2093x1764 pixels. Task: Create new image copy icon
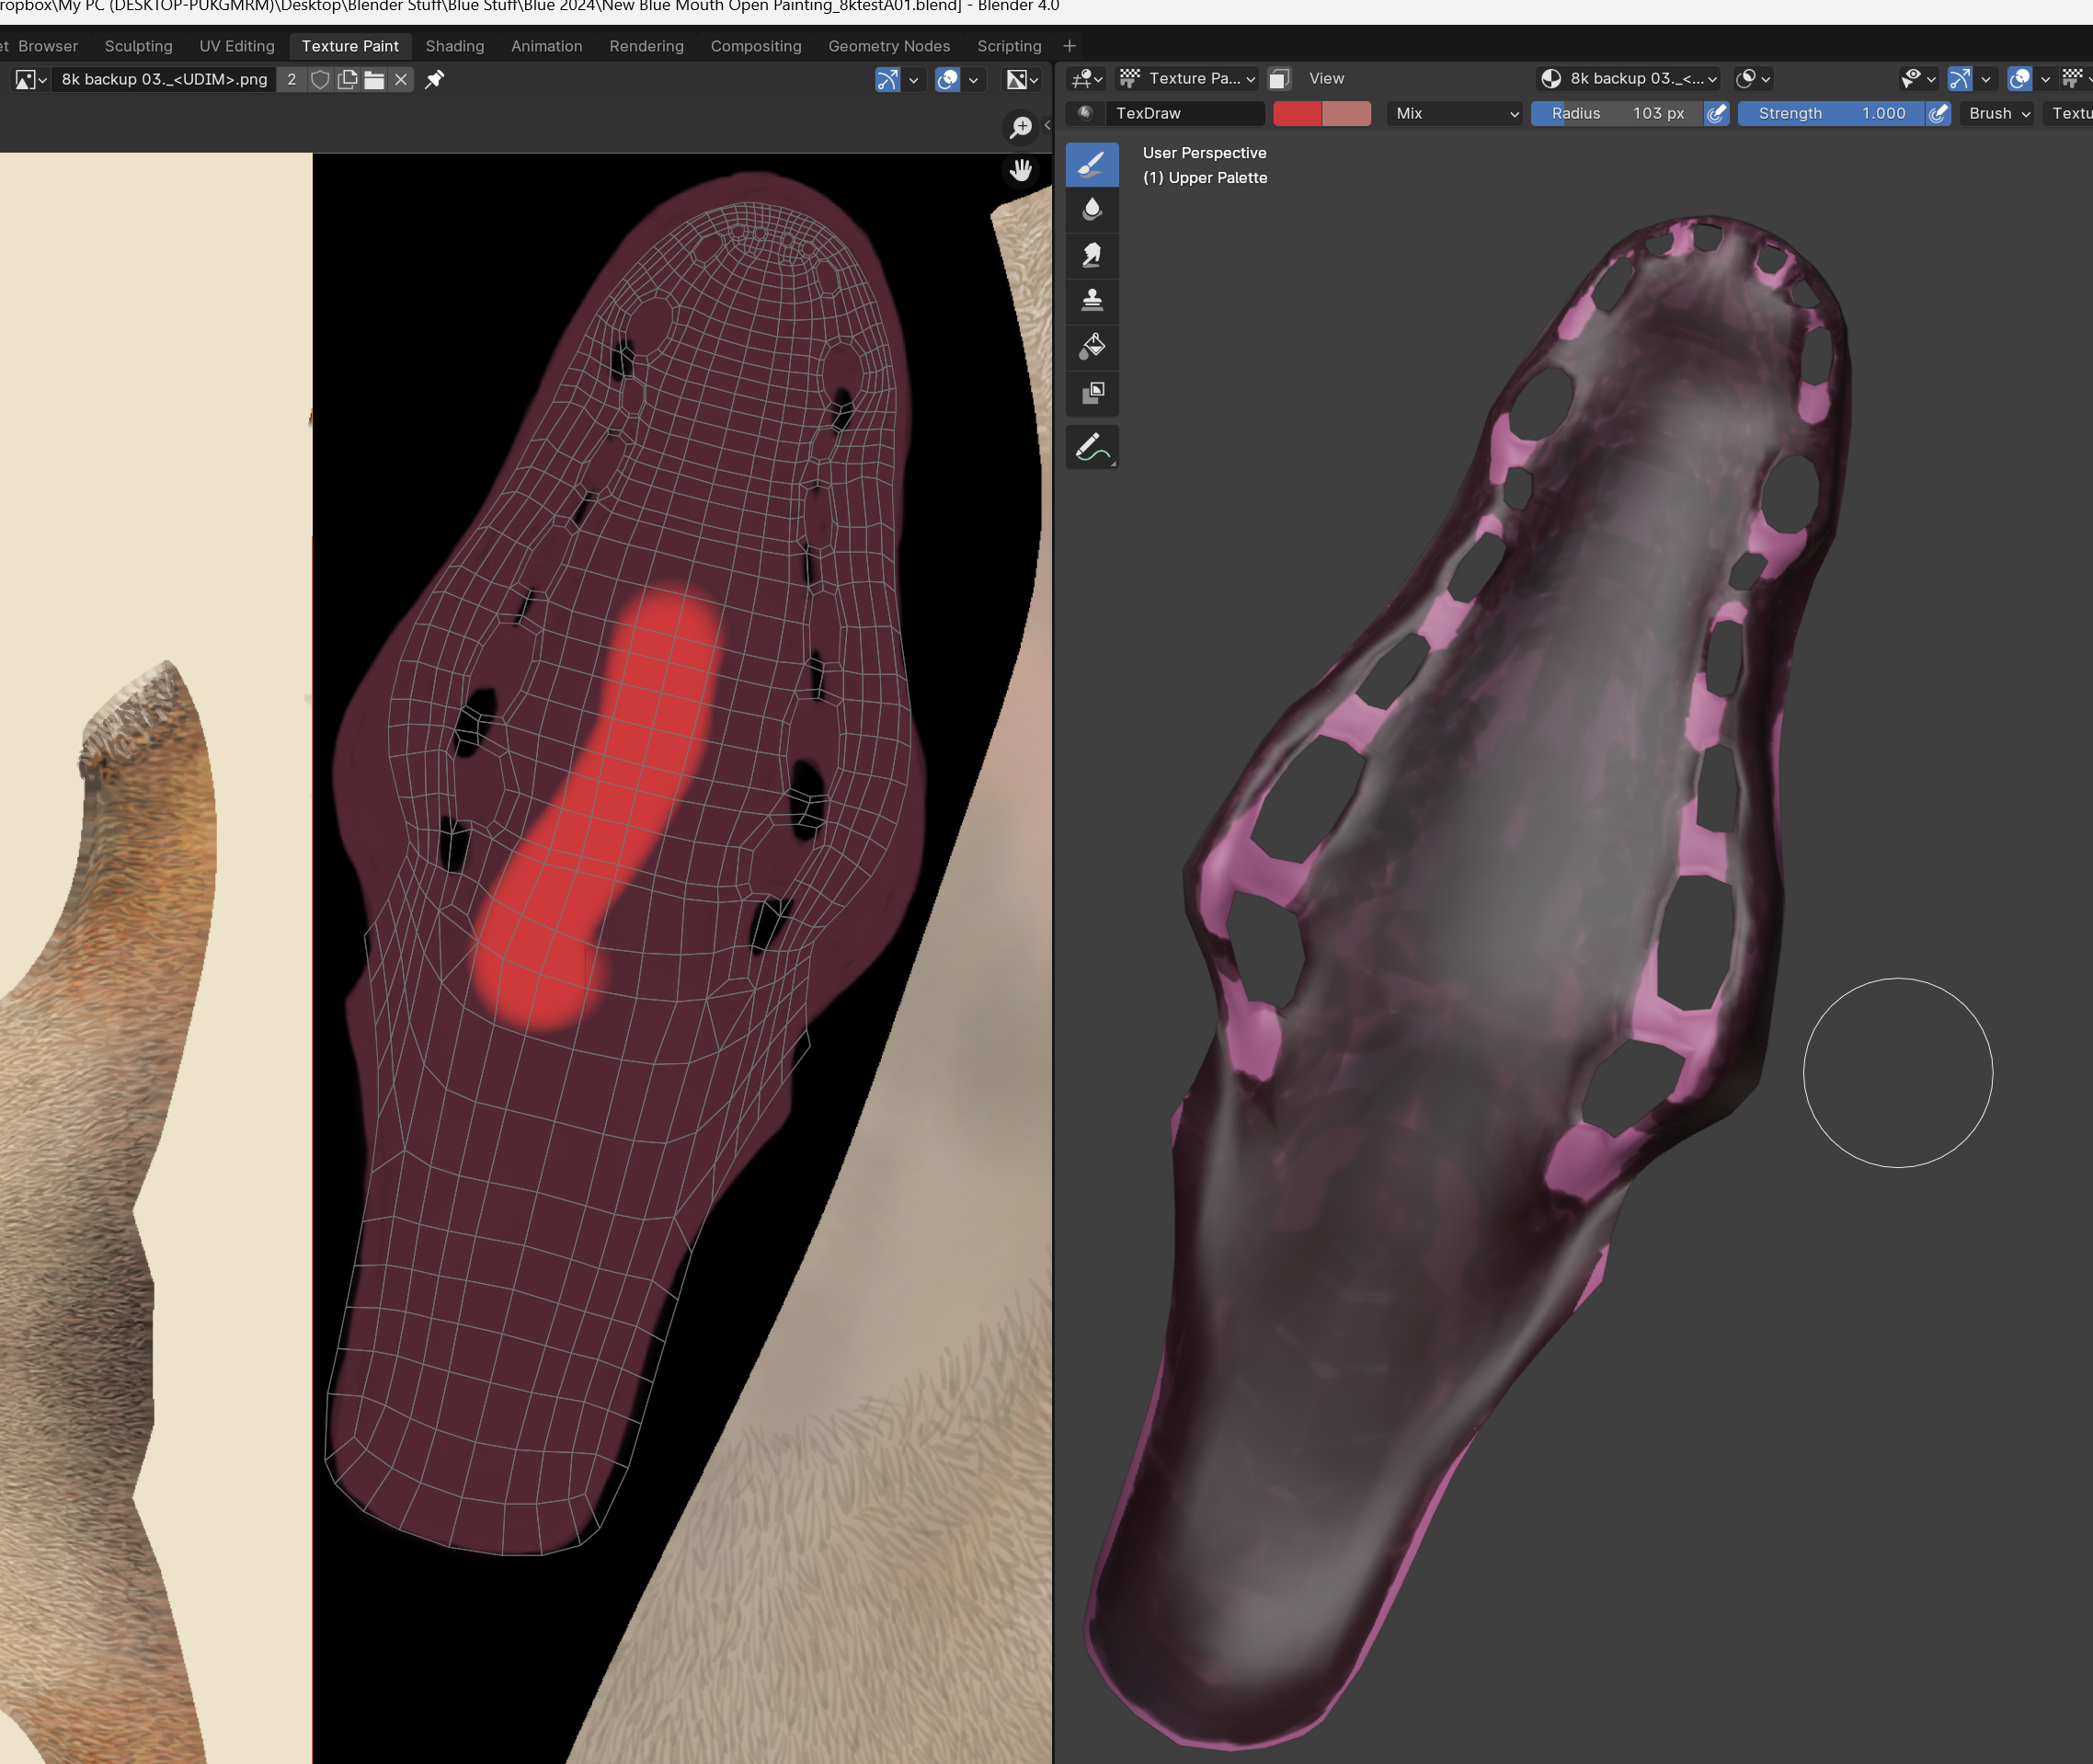[347, 80]
